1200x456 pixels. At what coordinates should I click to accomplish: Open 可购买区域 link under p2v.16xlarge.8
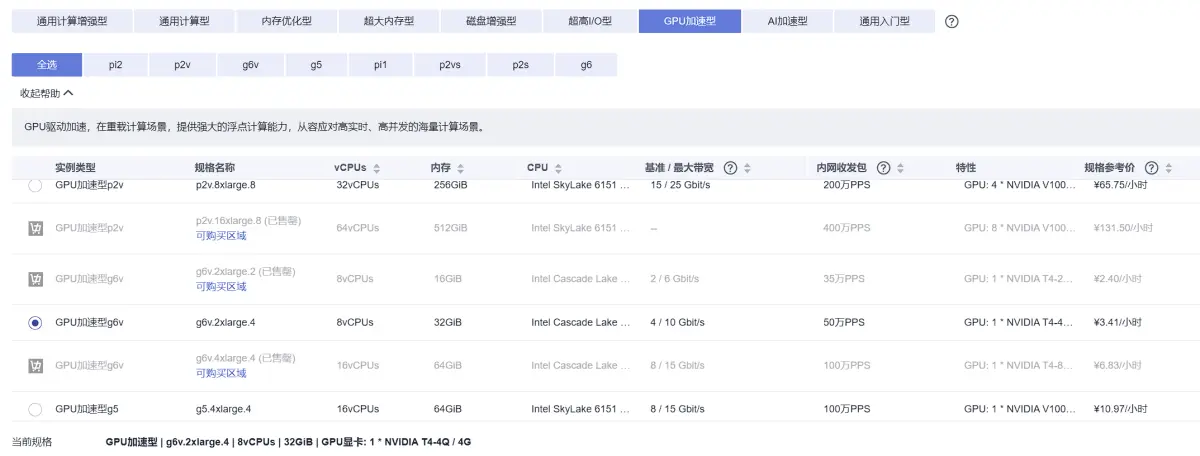[221, 236]
